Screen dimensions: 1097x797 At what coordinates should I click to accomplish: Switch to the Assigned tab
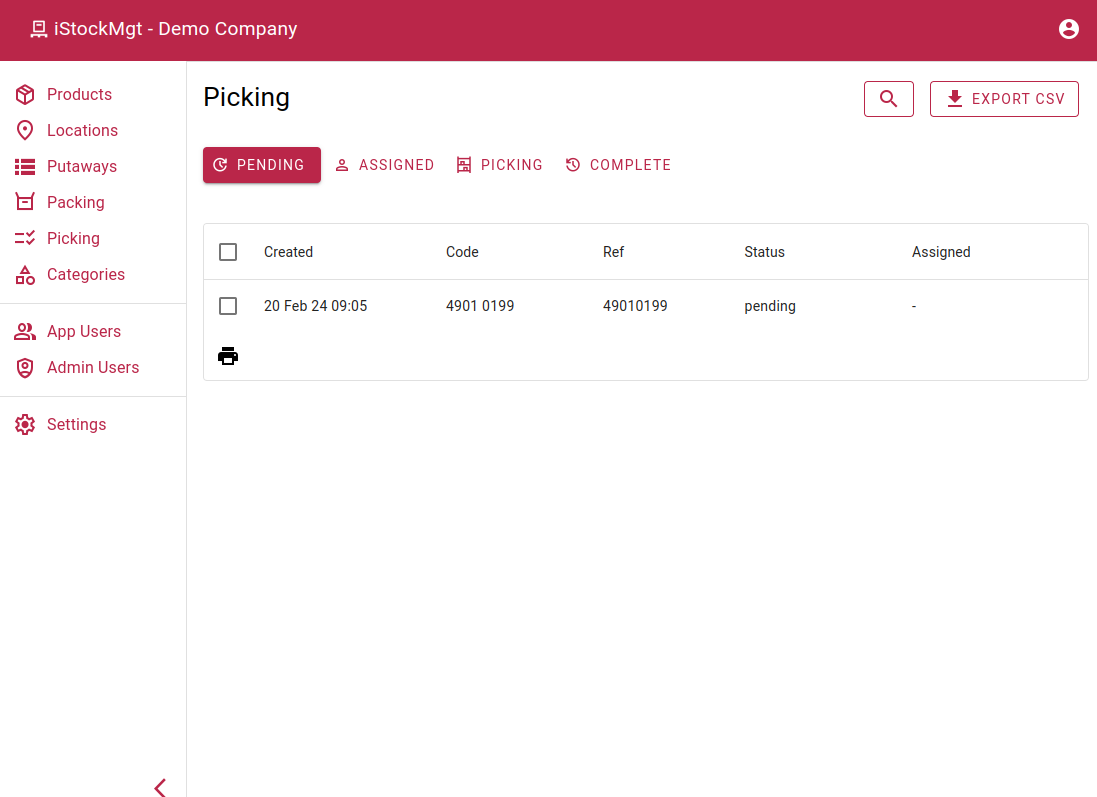pos(384,165)
